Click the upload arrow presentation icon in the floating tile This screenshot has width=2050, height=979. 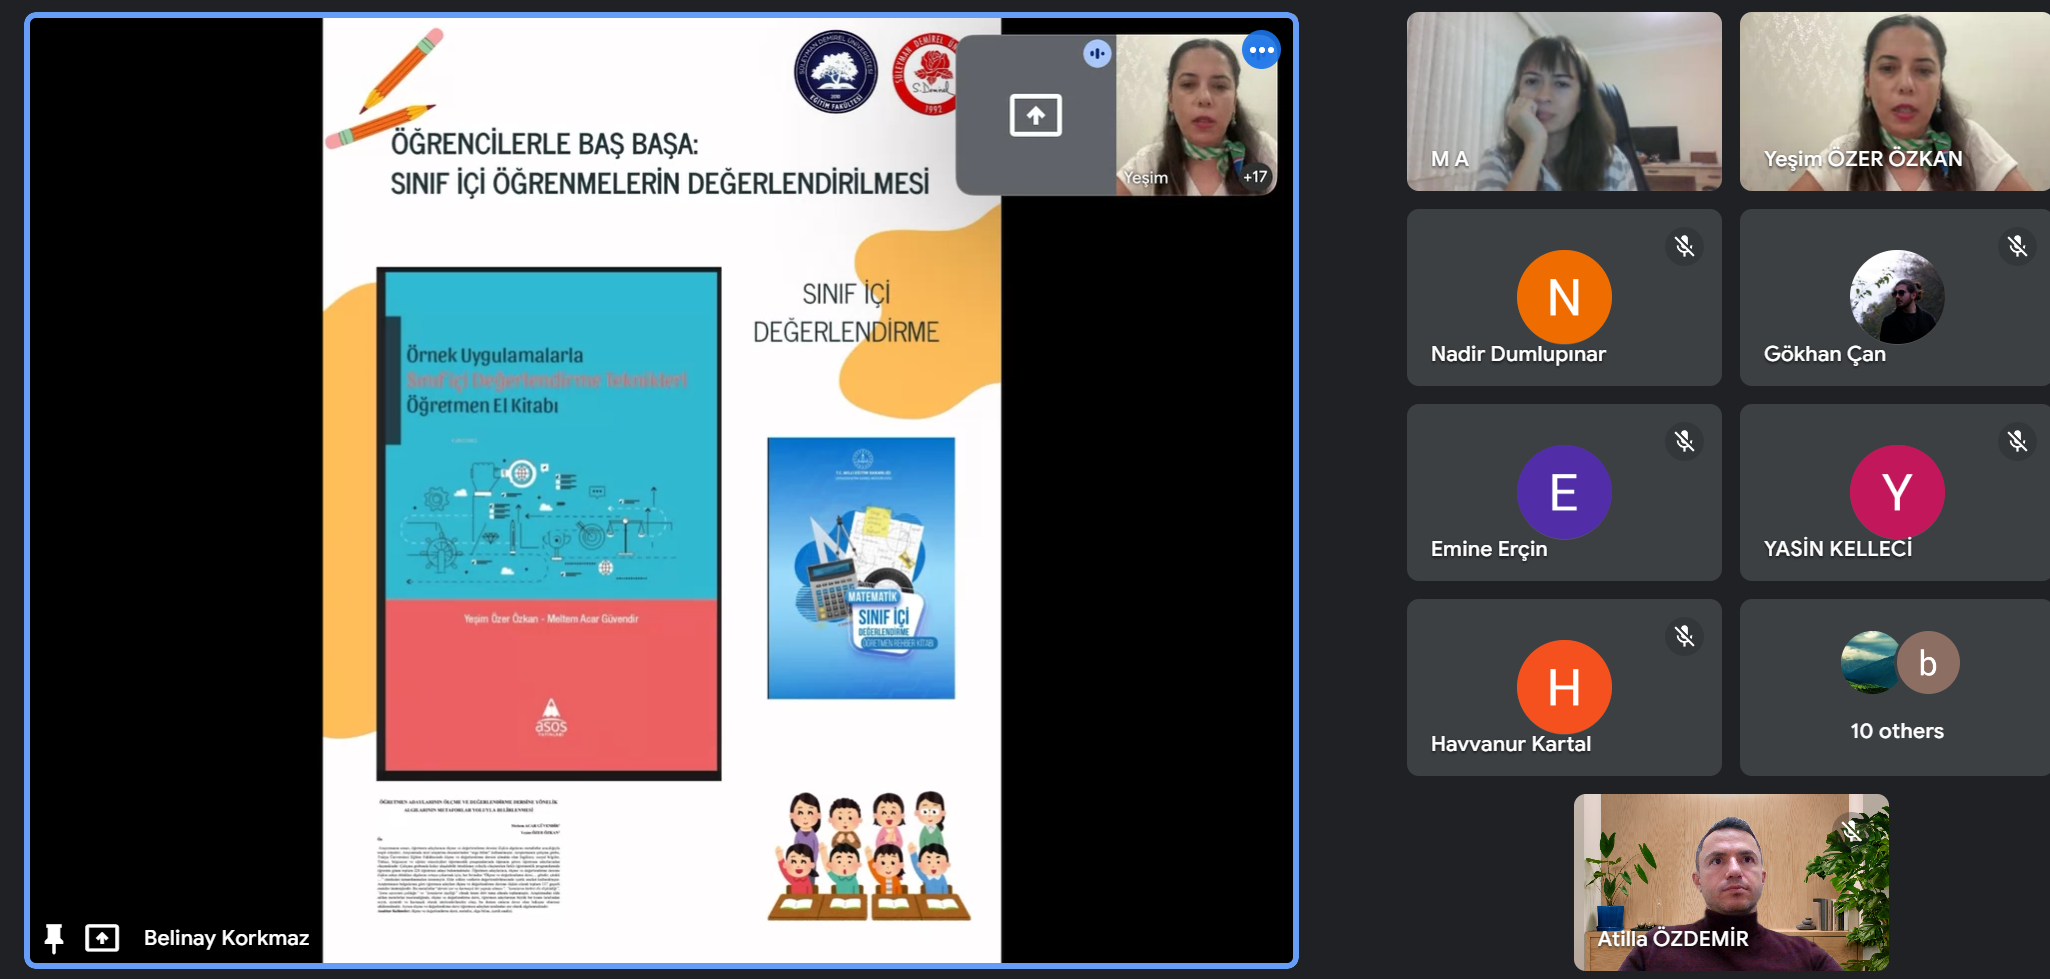(1035, 115)
